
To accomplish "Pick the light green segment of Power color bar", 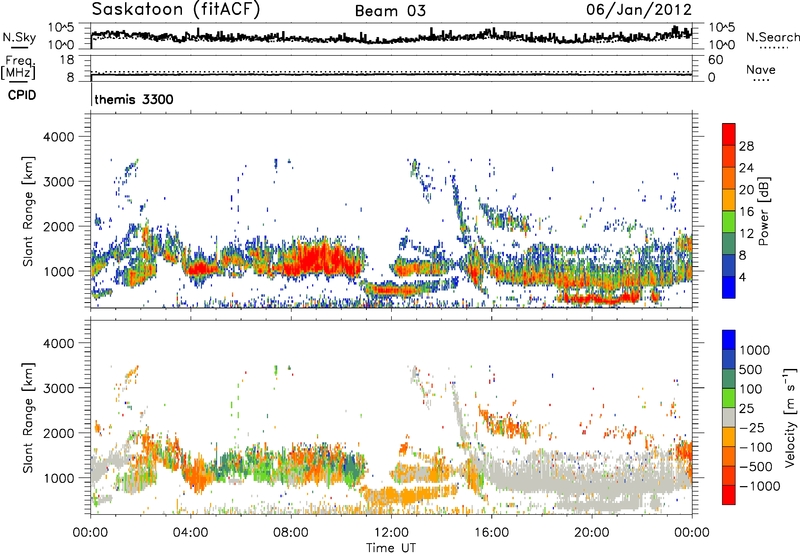I will [729, 222].
